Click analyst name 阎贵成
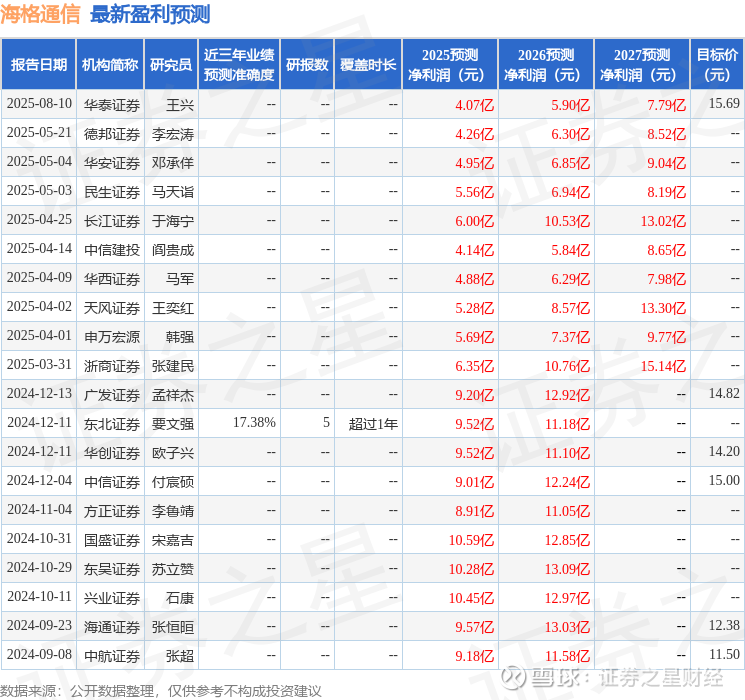Image resolution: width=745 pixels, height=700 pixels. coord(173,250)
